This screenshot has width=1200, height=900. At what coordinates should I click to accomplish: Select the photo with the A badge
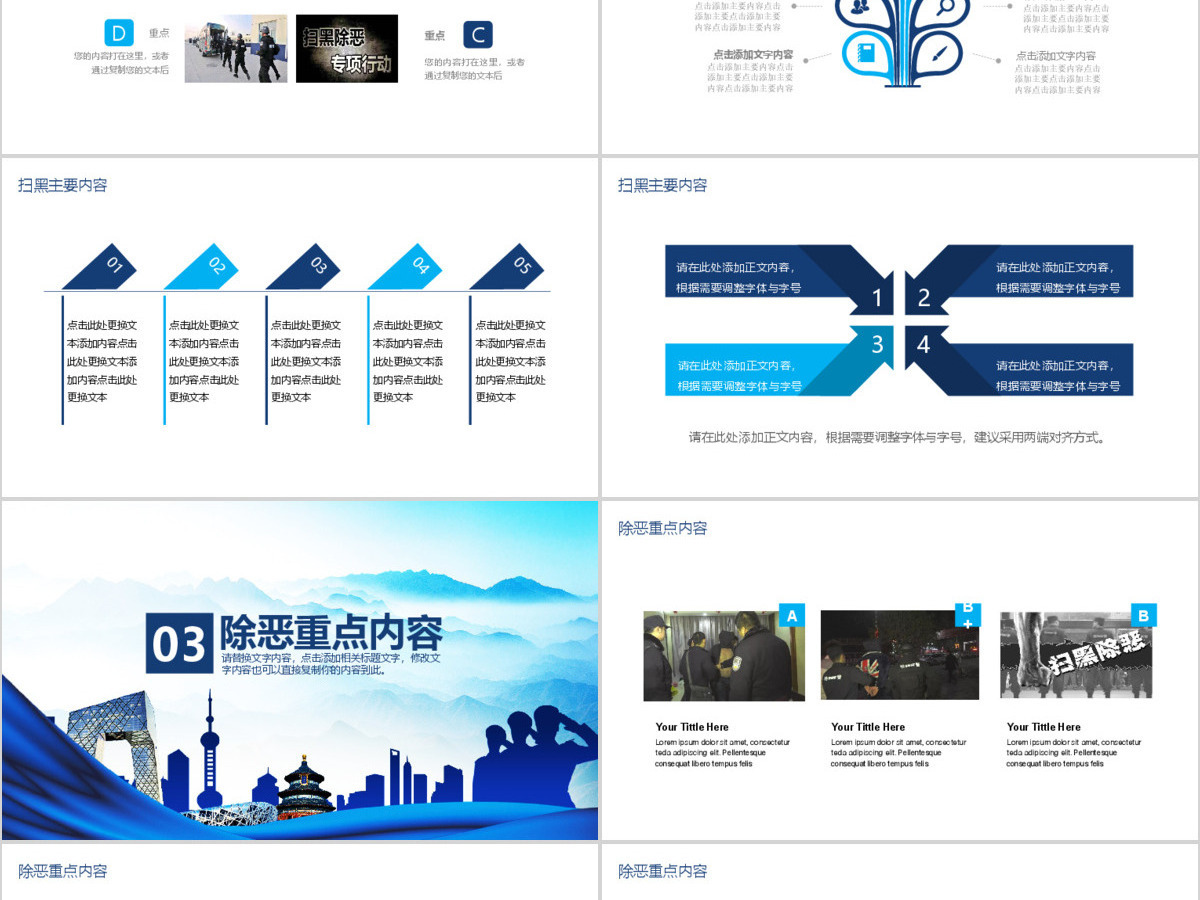coord(724,656)
